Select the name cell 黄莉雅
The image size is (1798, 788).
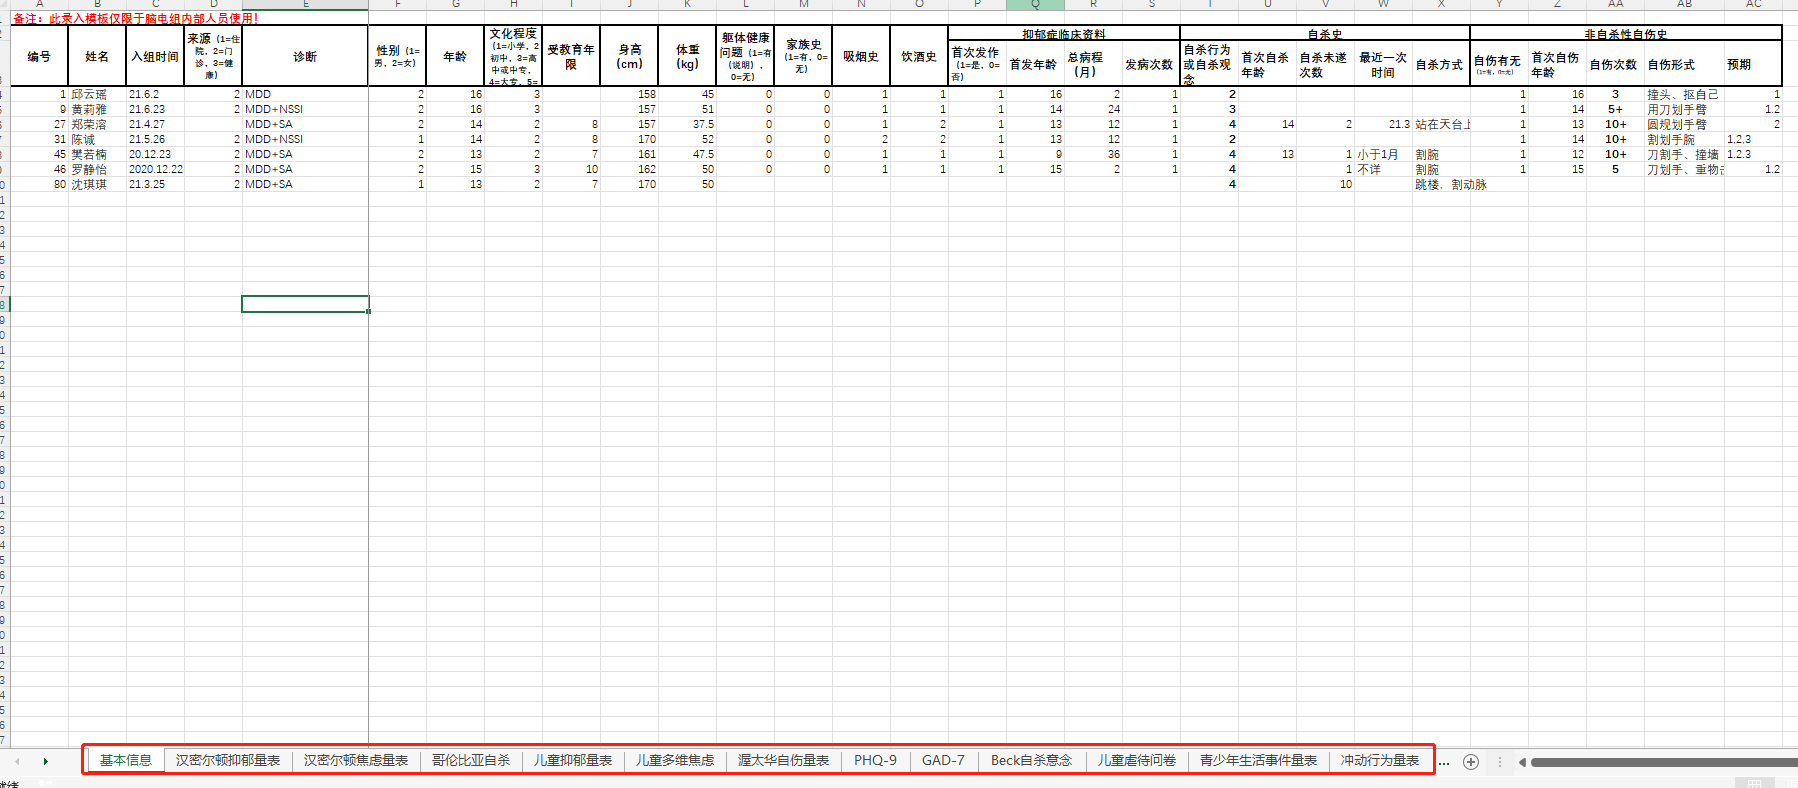(x=97, y=109)
